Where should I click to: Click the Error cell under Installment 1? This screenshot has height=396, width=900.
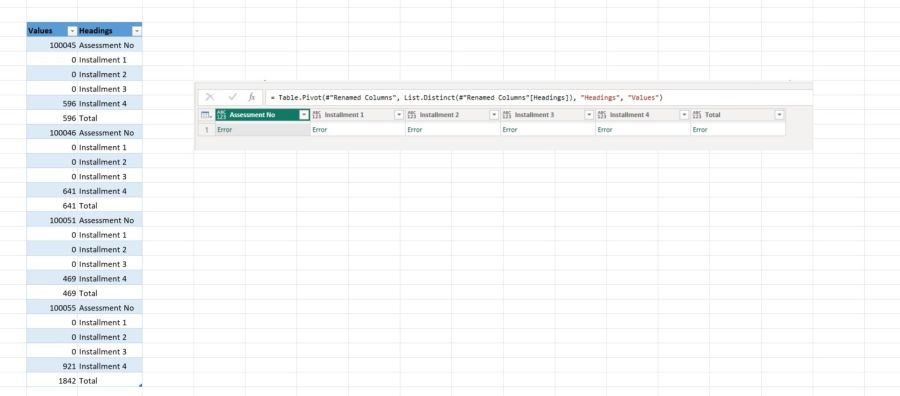pyautogui.click(x=358, y=130)
